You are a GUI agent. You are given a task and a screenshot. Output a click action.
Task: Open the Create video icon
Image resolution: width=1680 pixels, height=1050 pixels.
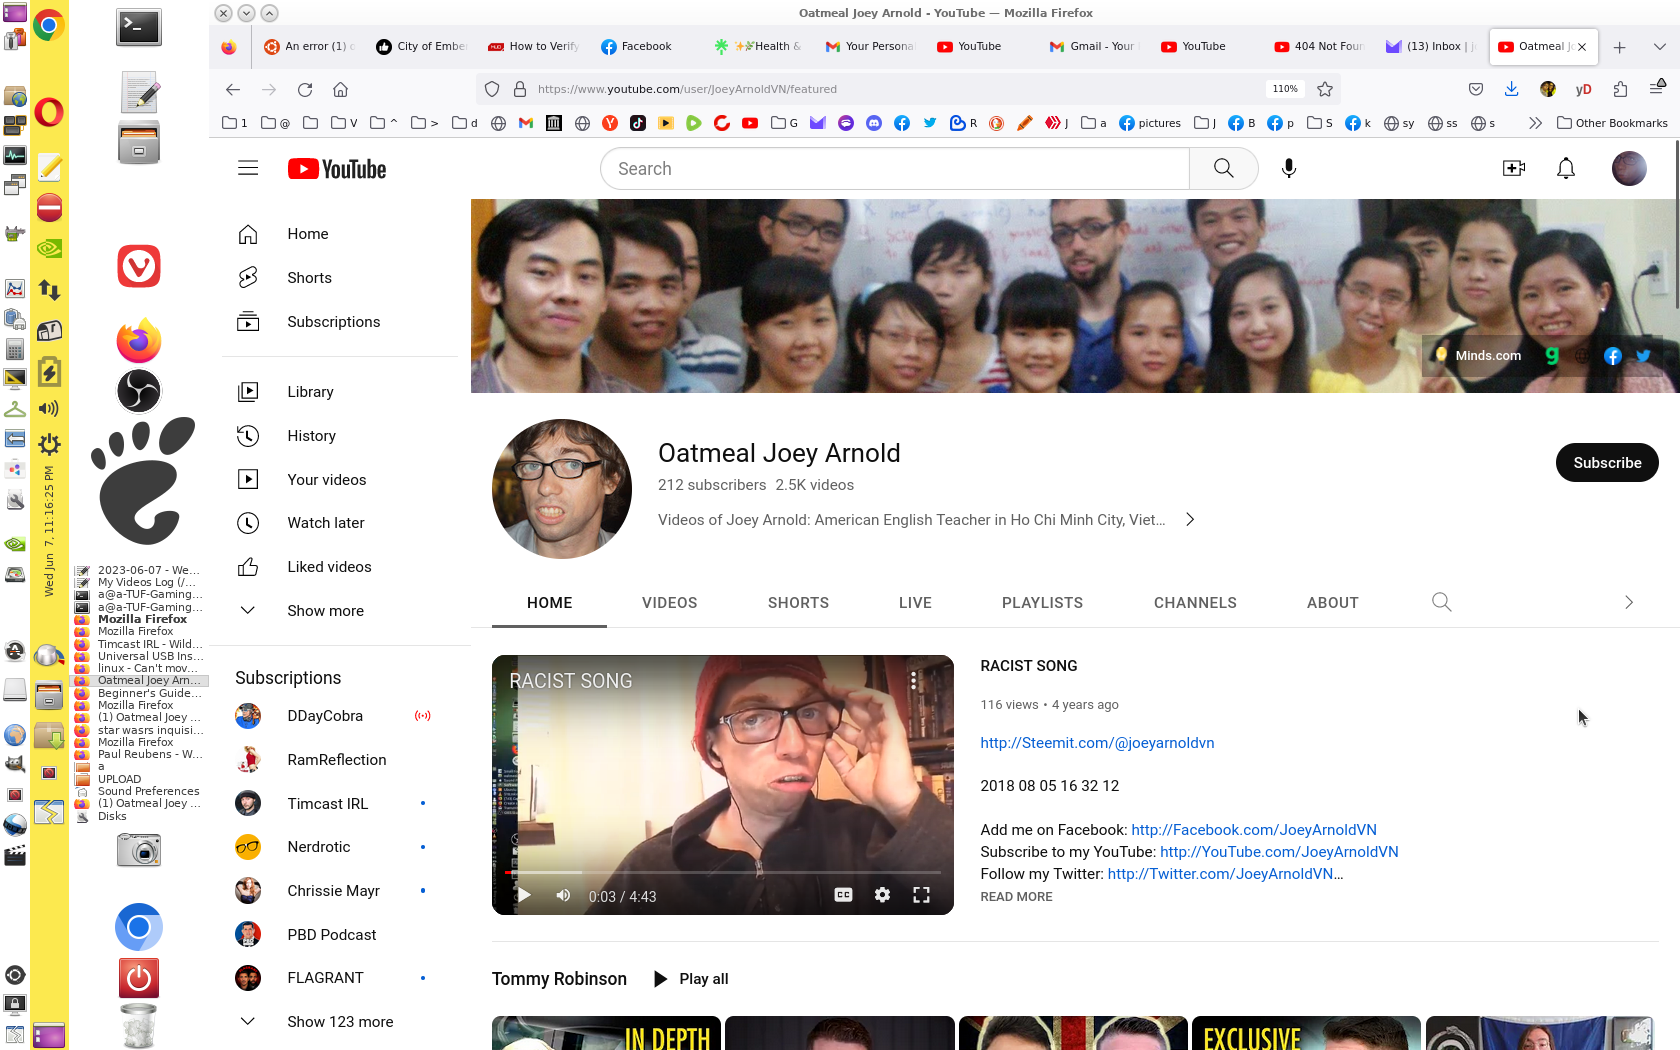pos(1514,168)
